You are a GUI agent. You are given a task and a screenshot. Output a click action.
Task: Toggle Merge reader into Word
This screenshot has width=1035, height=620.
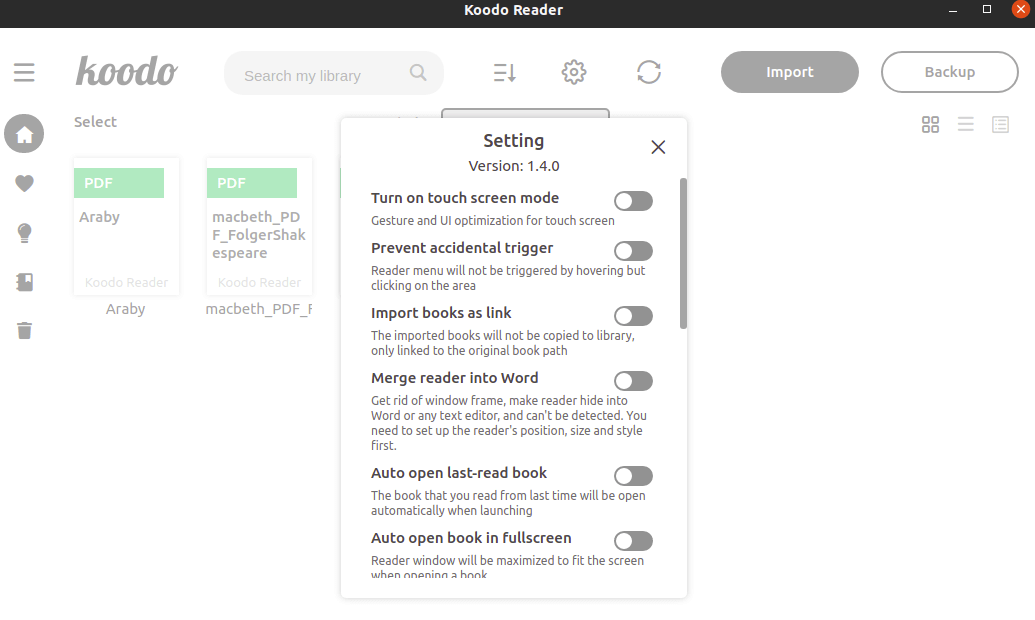coord(633,380)
